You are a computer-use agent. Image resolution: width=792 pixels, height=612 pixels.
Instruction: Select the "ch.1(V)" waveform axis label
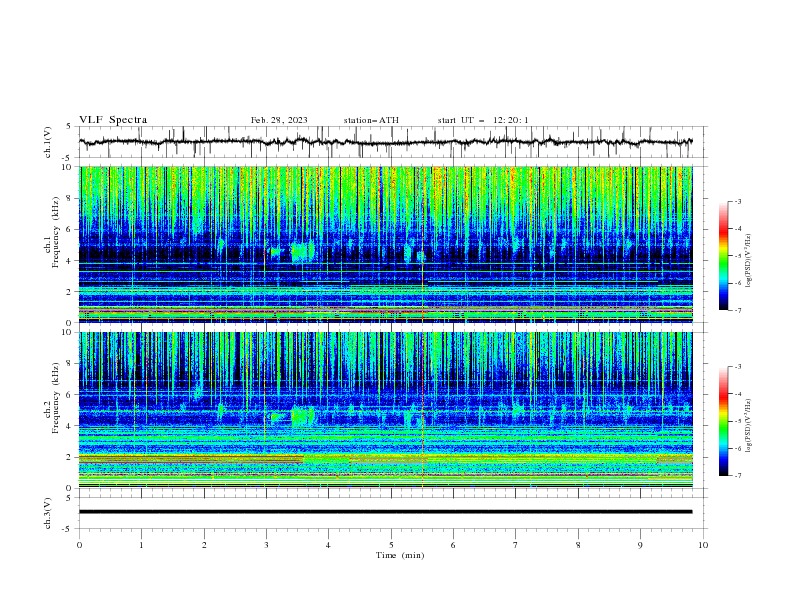click(x=48, y=142)
